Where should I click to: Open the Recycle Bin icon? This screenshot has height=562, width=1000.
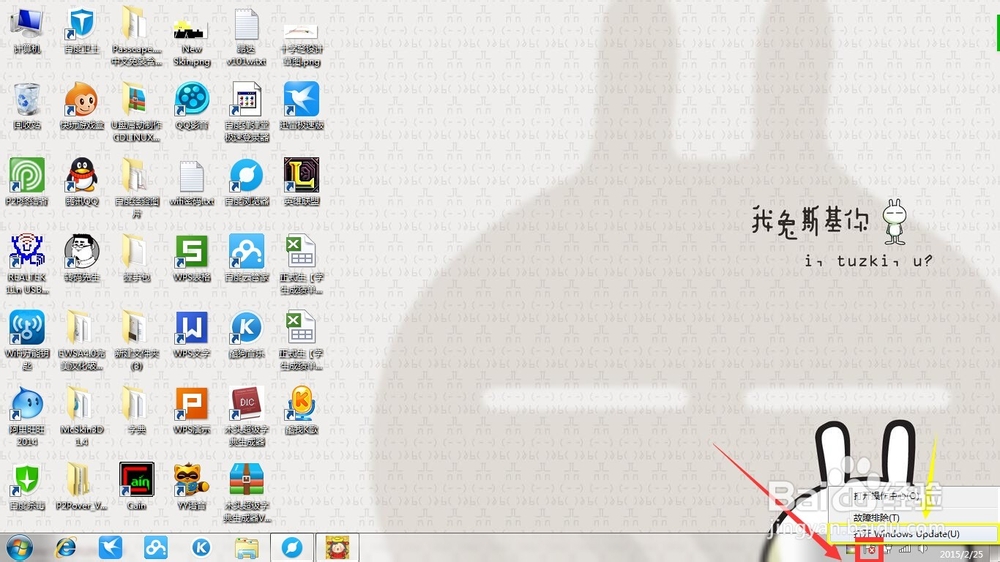27,106
